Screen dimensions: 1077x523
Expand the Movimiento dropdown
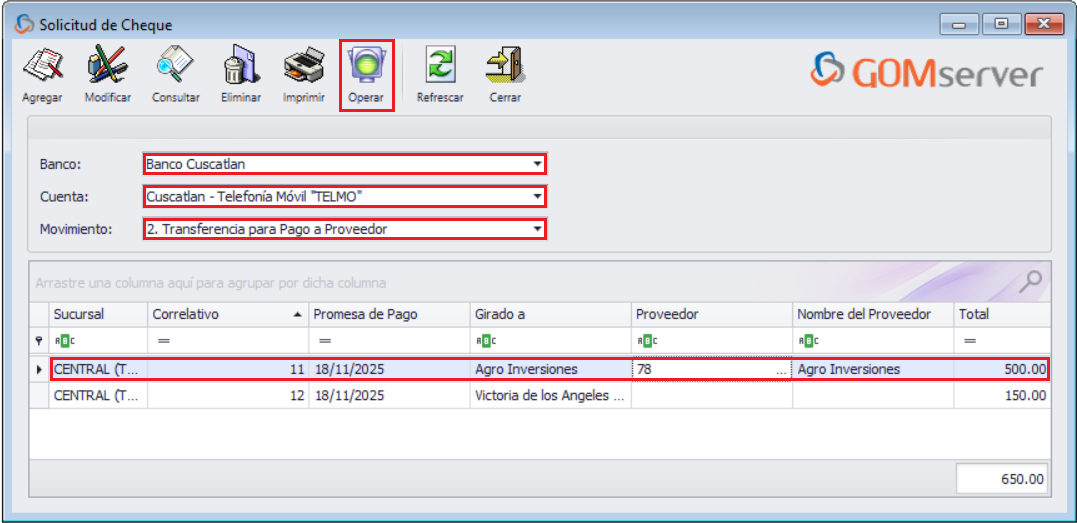(536, 230)
